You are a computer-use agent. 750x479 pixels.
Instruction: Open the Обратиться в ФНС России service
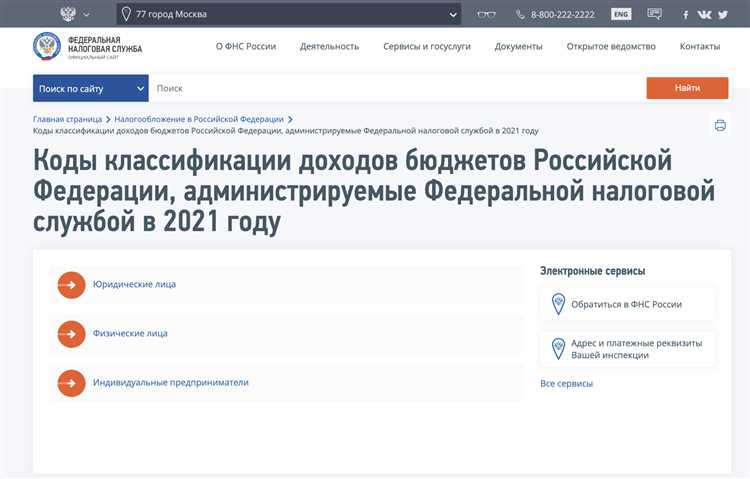[x=627, y=304]
